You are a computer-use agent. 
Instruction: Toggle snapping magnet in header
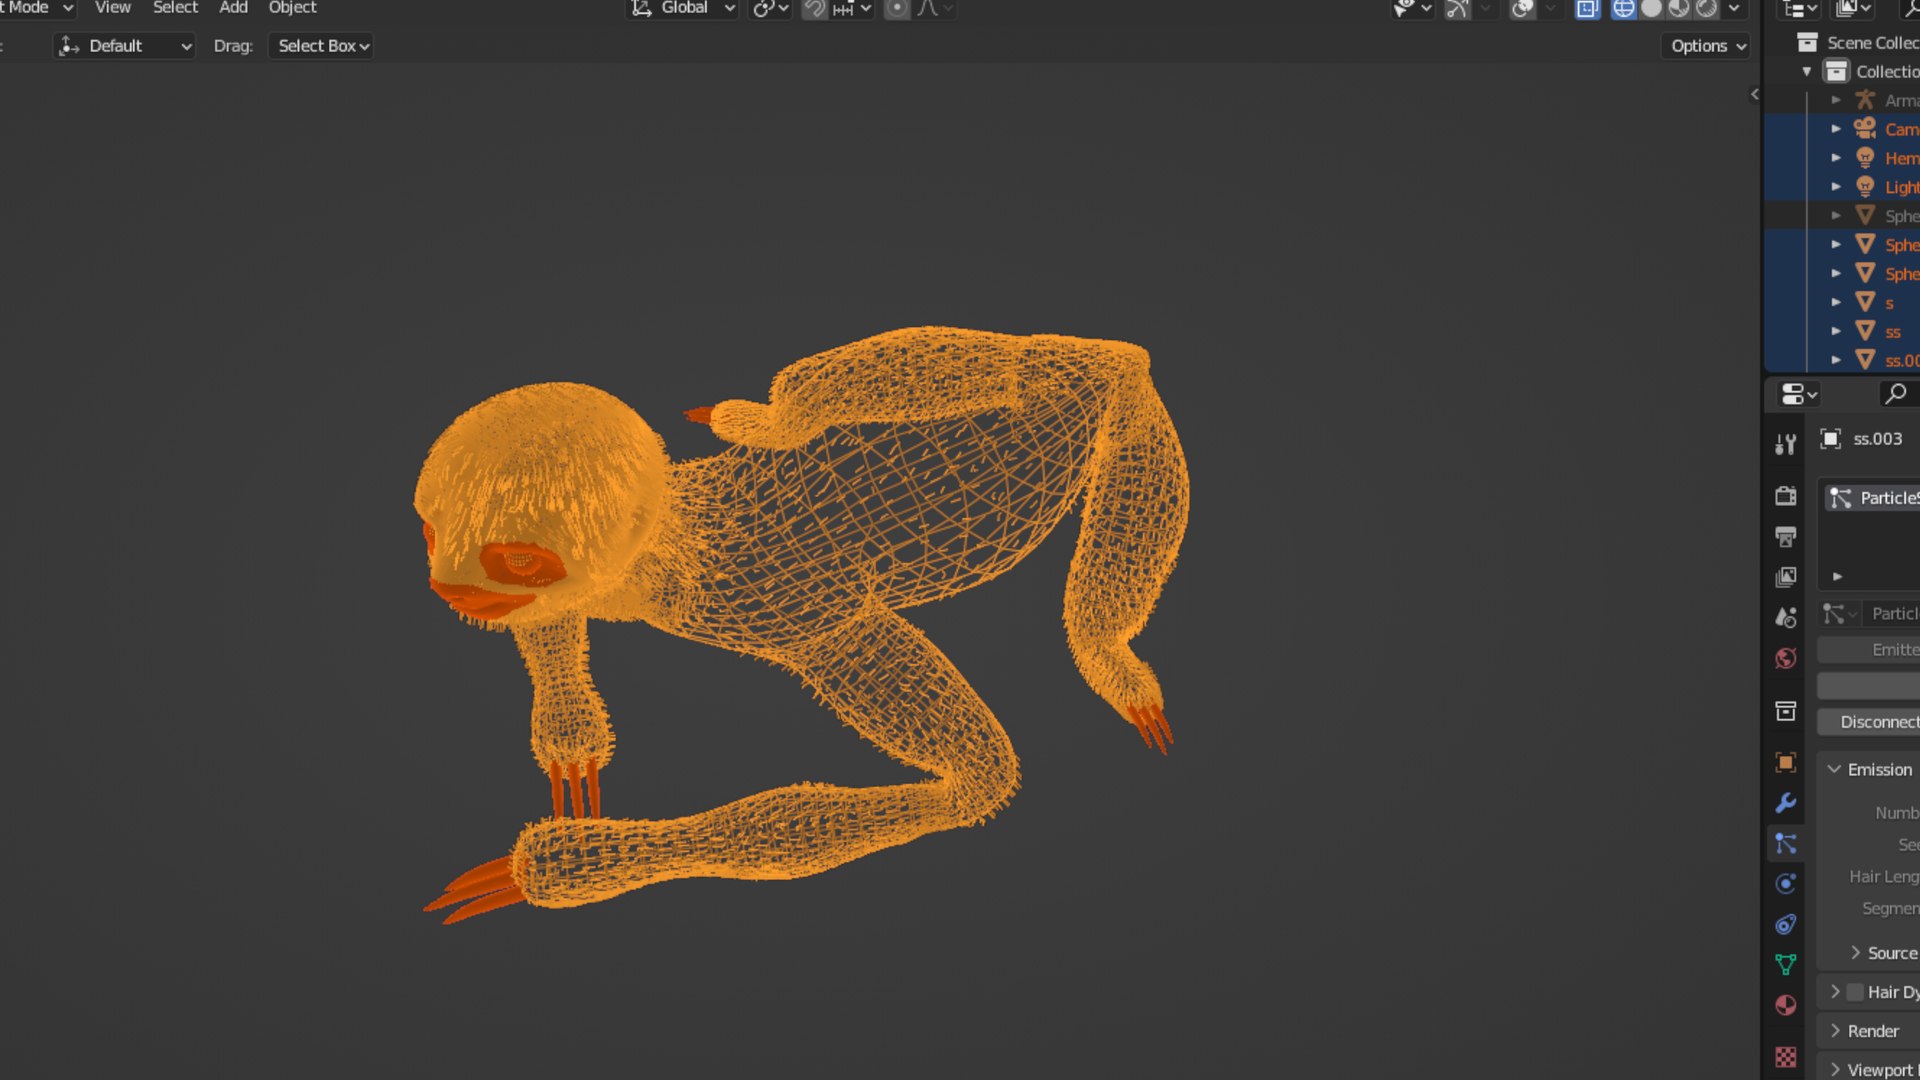[815, 9]
